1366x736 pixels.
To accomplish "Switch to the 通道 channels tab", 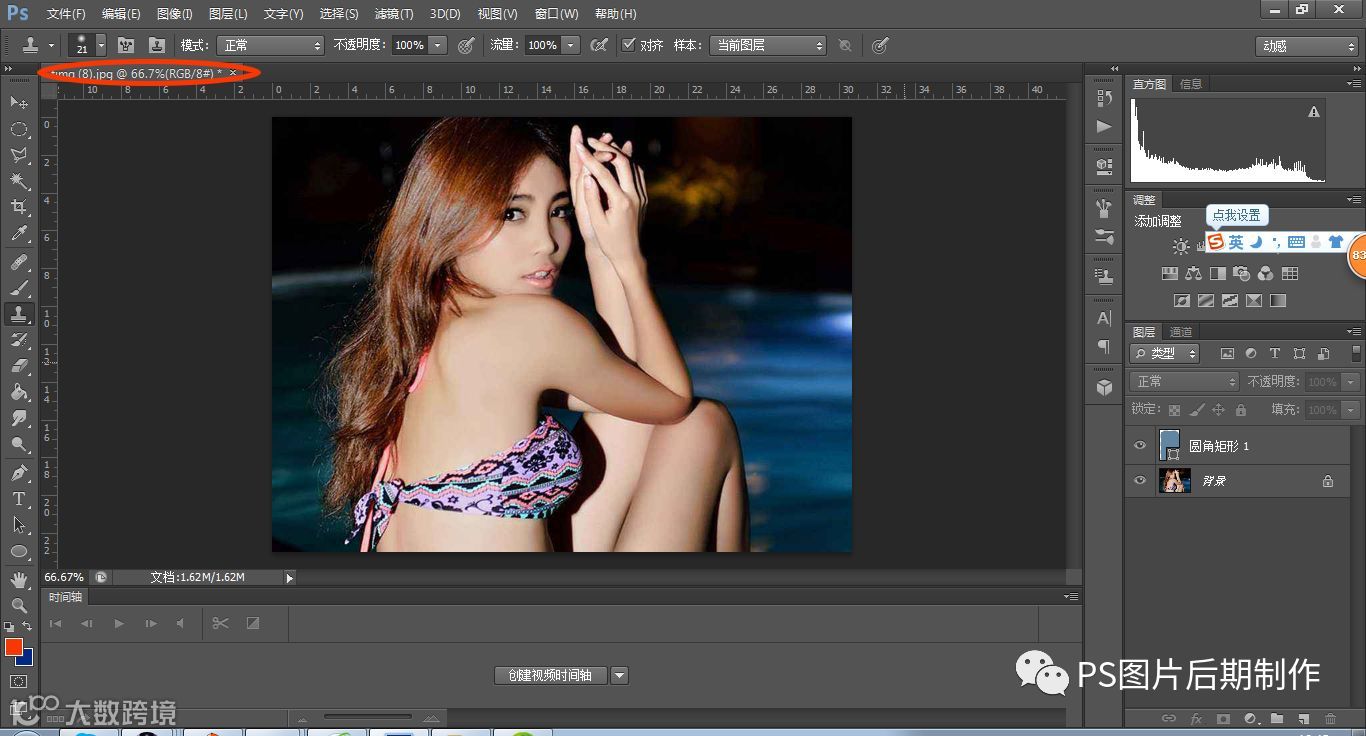I will (1181, 332).
